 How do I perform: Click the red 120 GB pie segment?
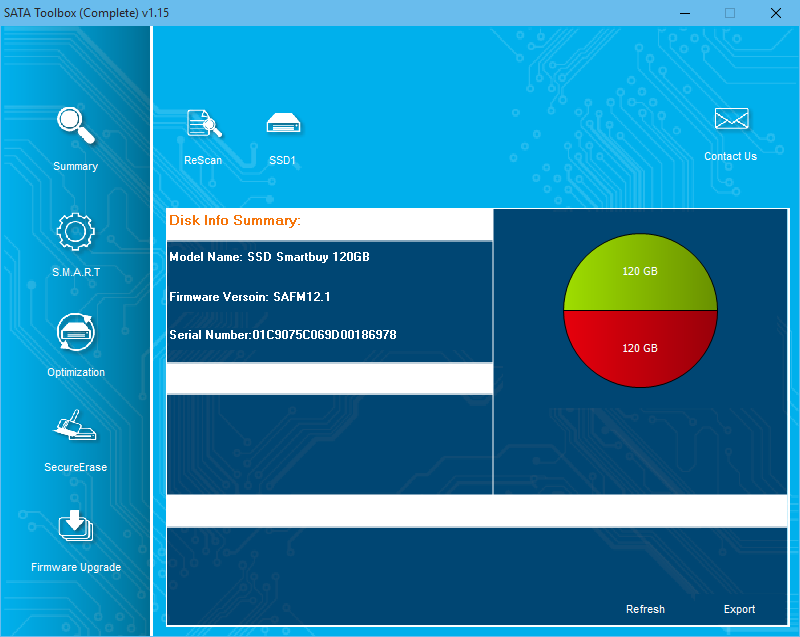640,348
